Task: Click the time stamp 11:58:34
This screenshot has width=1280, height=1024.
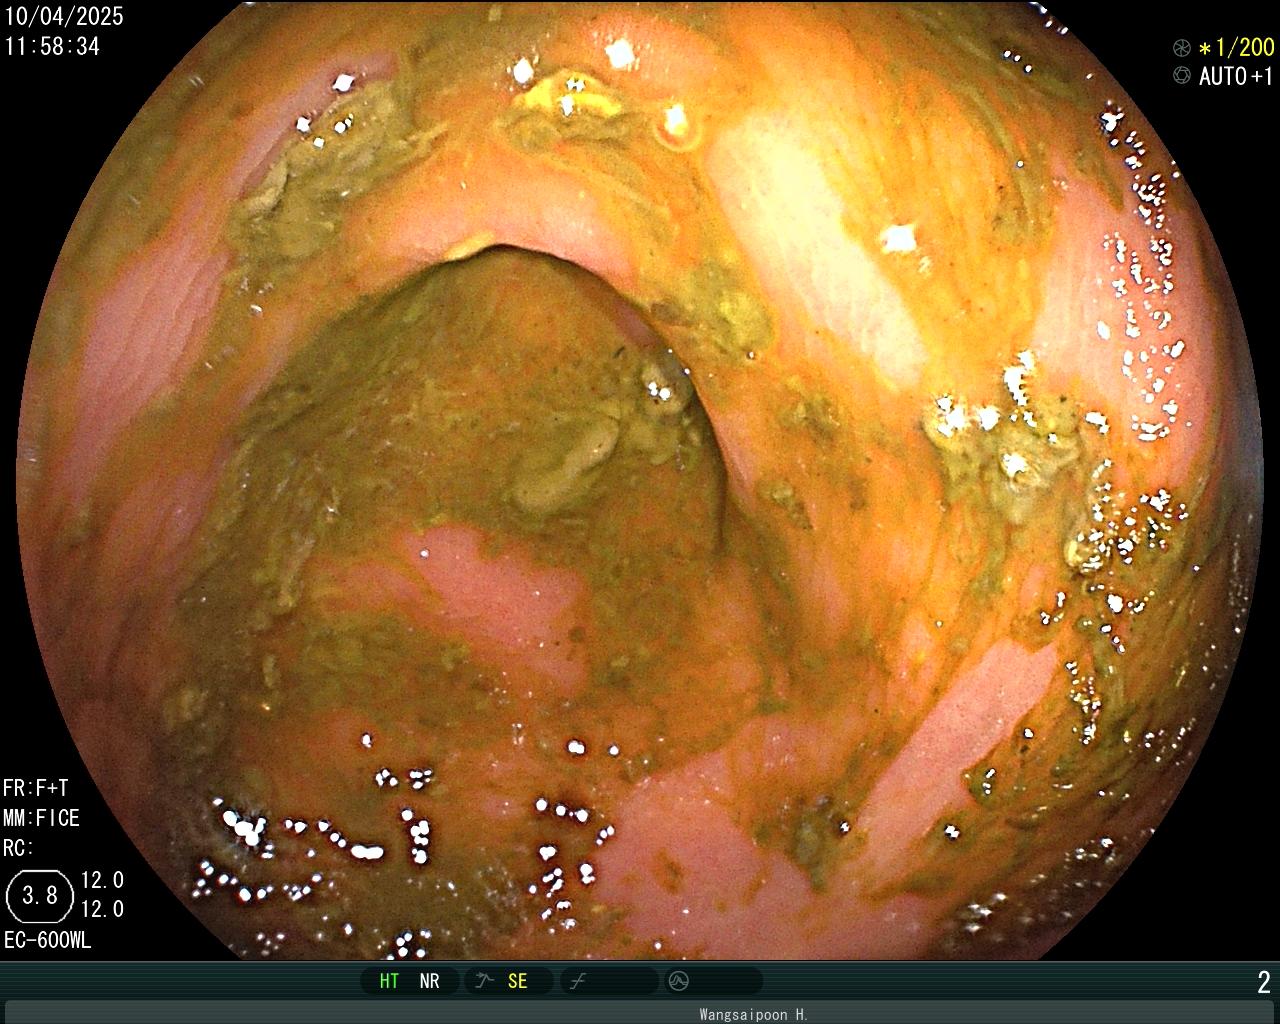Action: click(x=52, y=46)
